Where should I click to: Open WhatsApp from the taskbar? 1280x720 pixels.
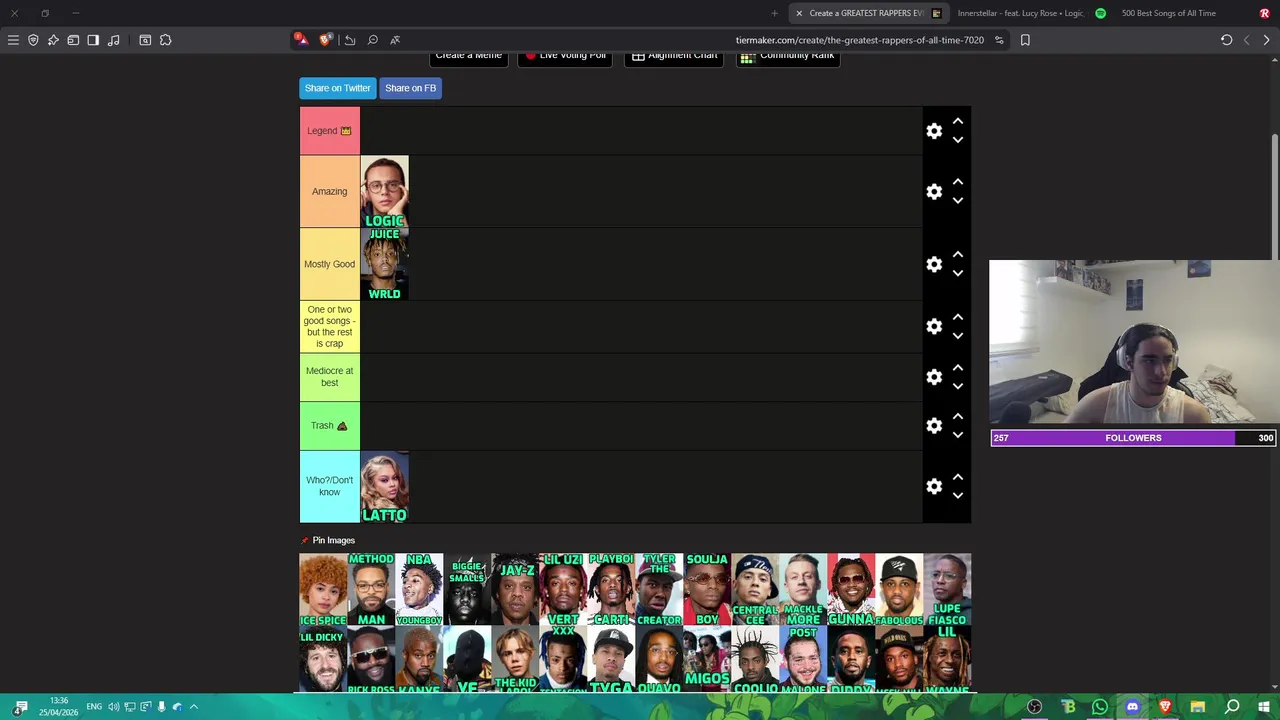coord(1099,707)
